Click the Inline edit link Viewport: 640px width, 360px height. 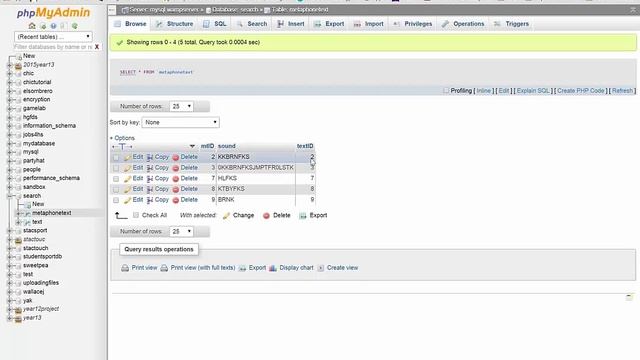point(484,91)
